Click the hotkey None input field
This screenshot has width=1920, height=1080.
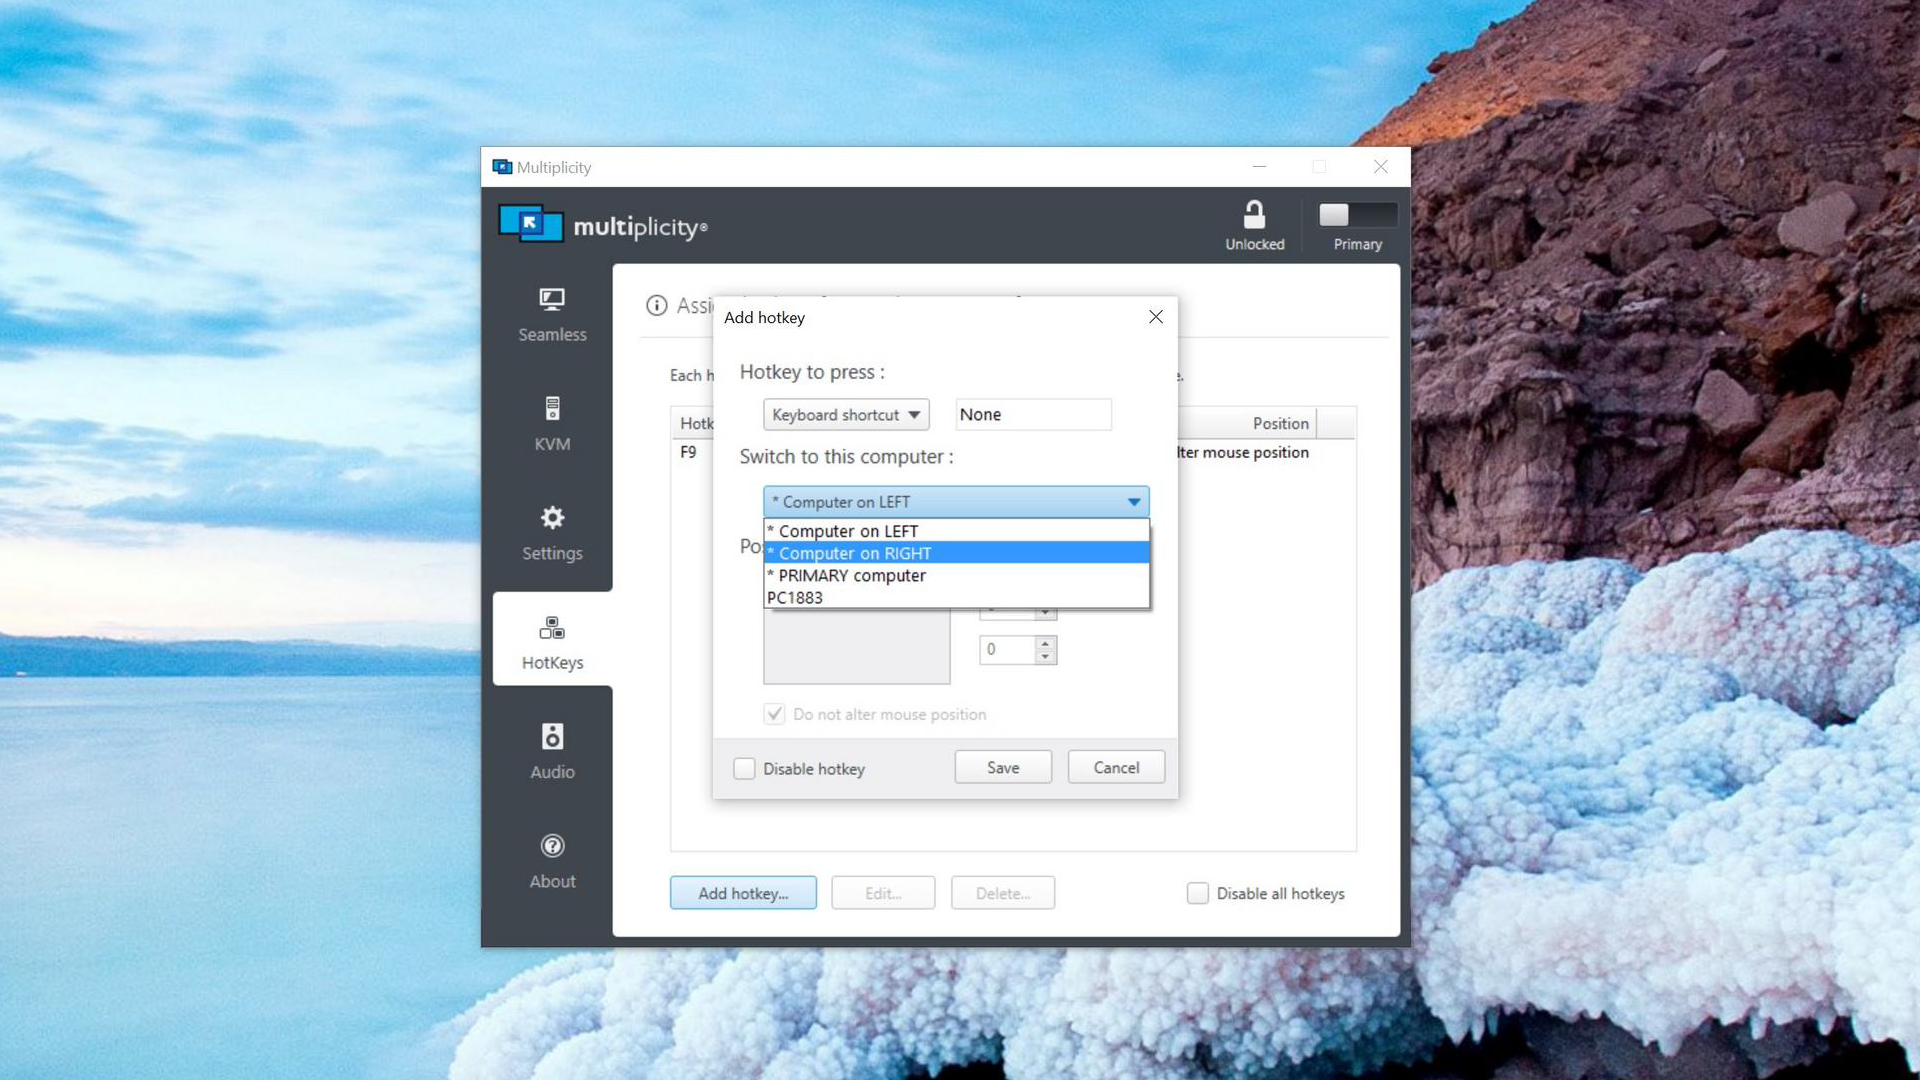[x=1033, y=415]
